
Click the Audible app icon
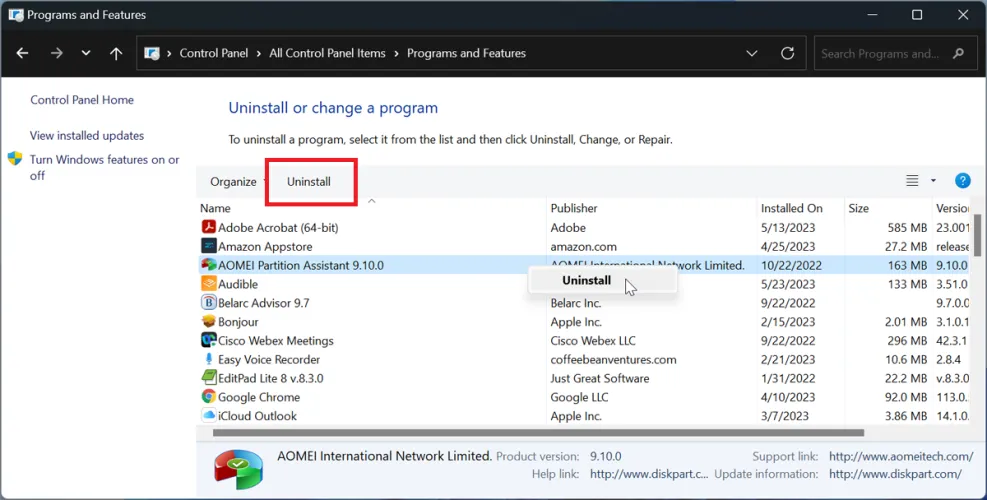[209, 284]
